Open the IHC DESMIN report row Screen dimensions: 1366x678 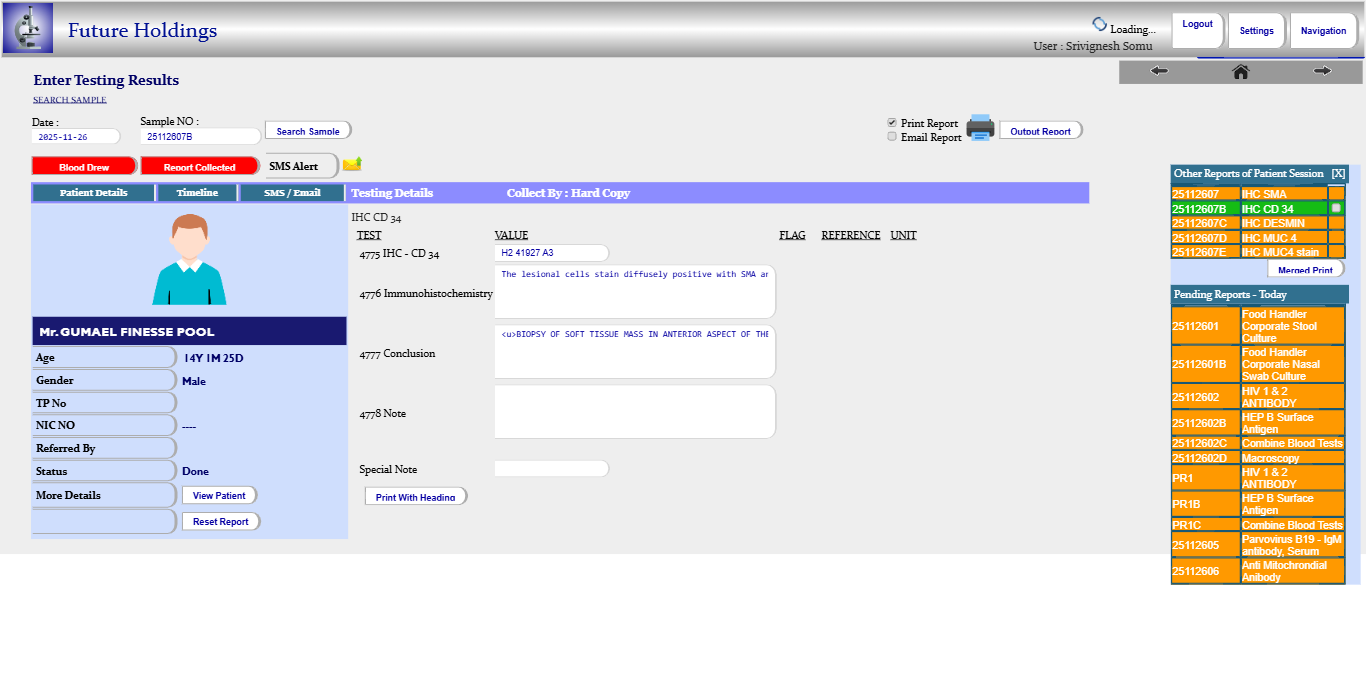pyautogui.click(x=1283, y=223)
